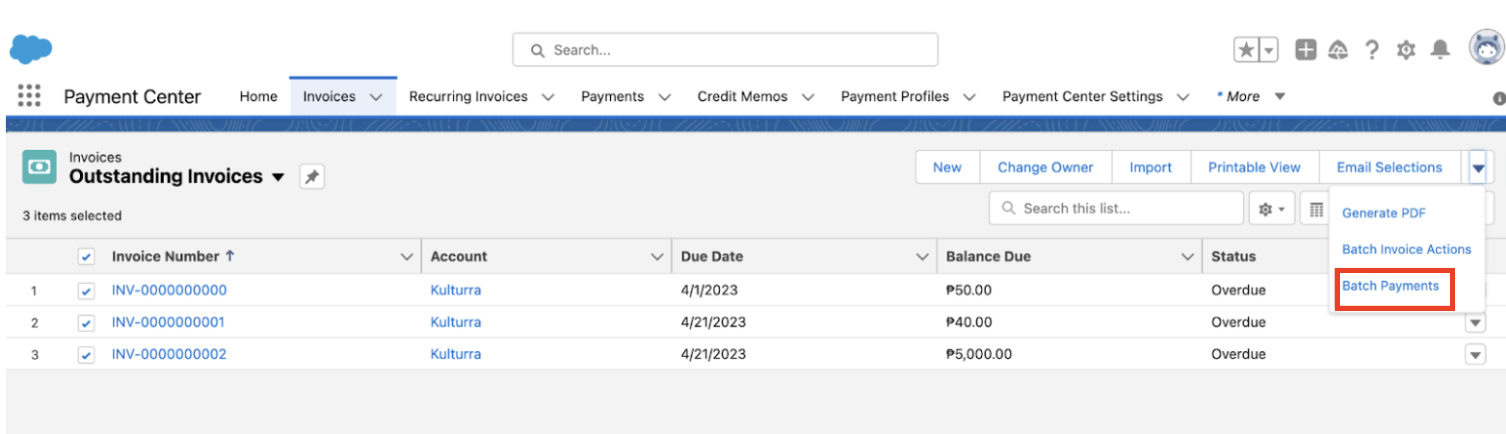Open row actions for INV-0000000002
This screenshot has height=434, width=1506.
tap(1474, 355)
